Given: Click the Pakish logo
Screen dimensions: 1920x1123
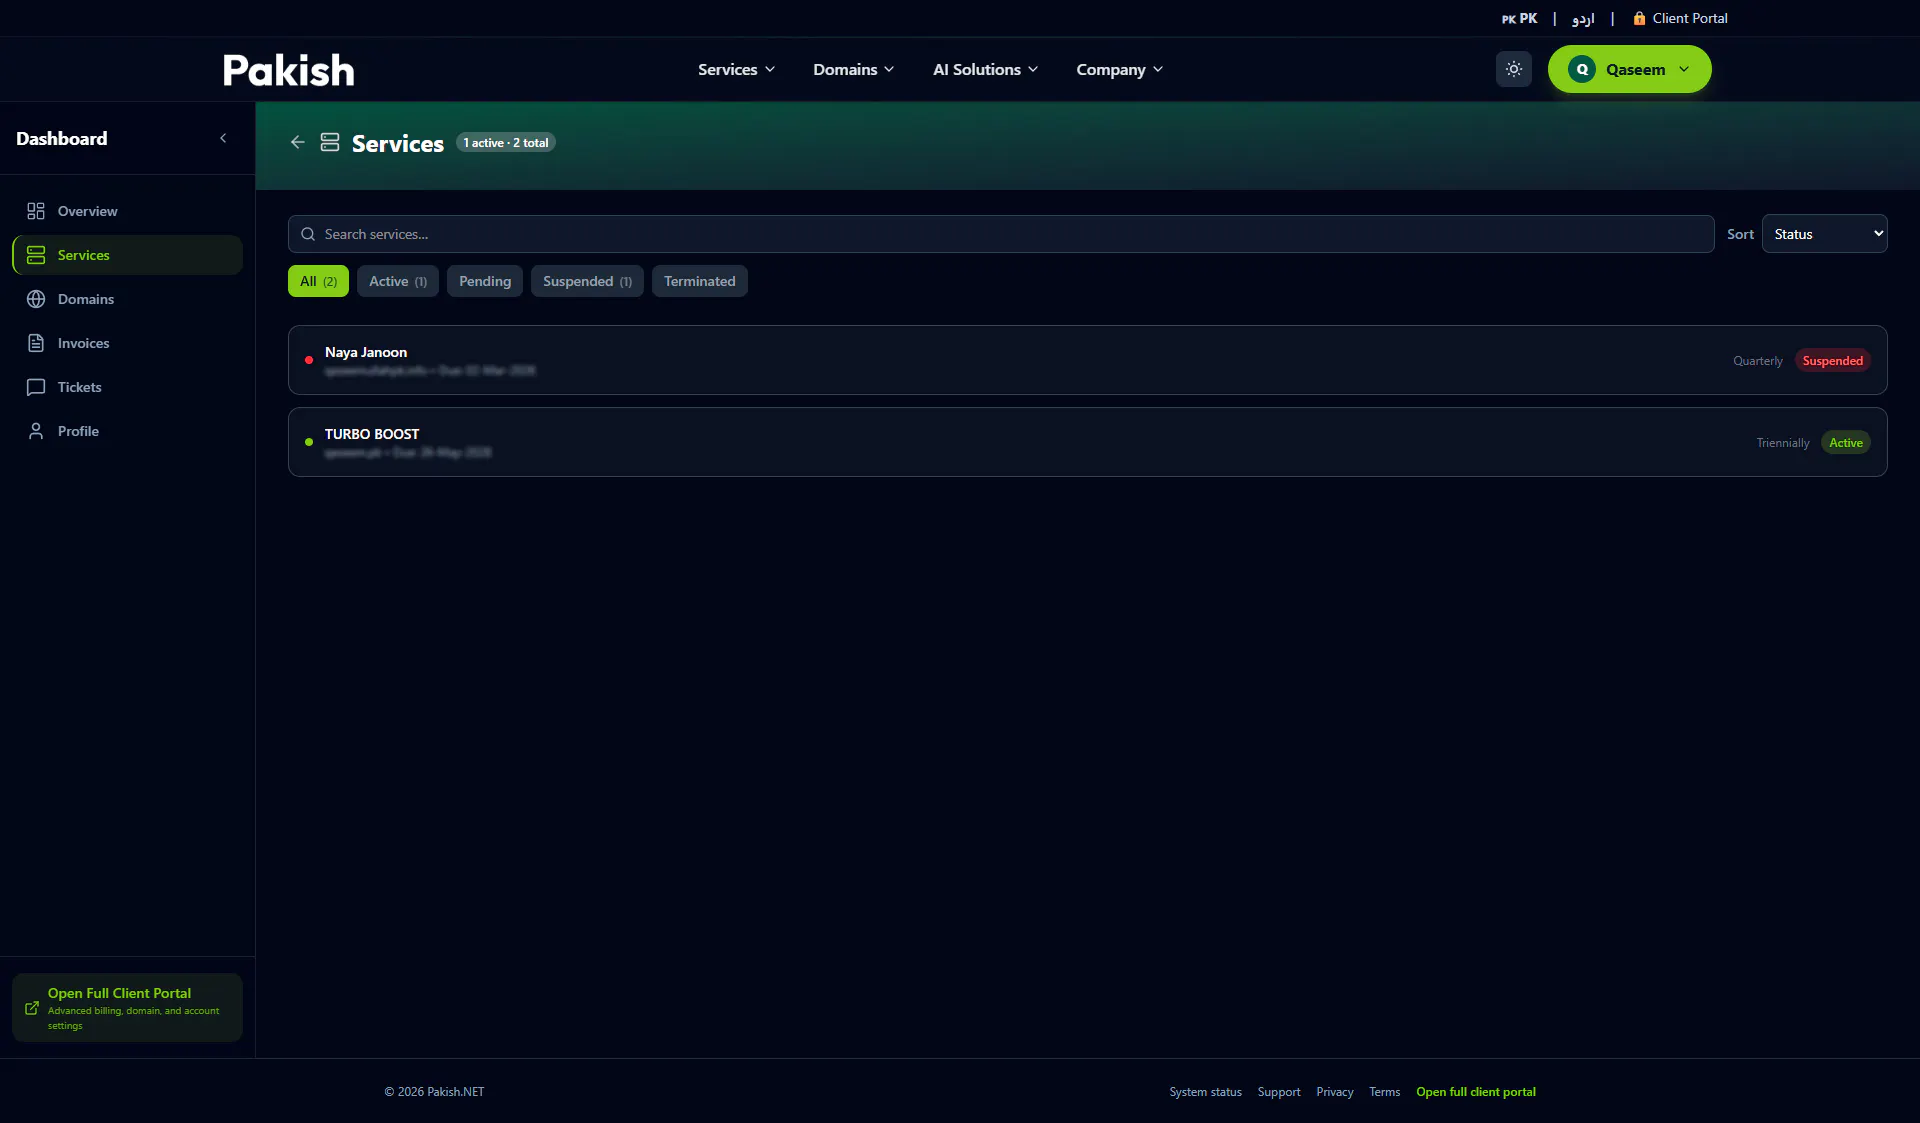Looking at the screenshot, I should click(x=288, y=69).
